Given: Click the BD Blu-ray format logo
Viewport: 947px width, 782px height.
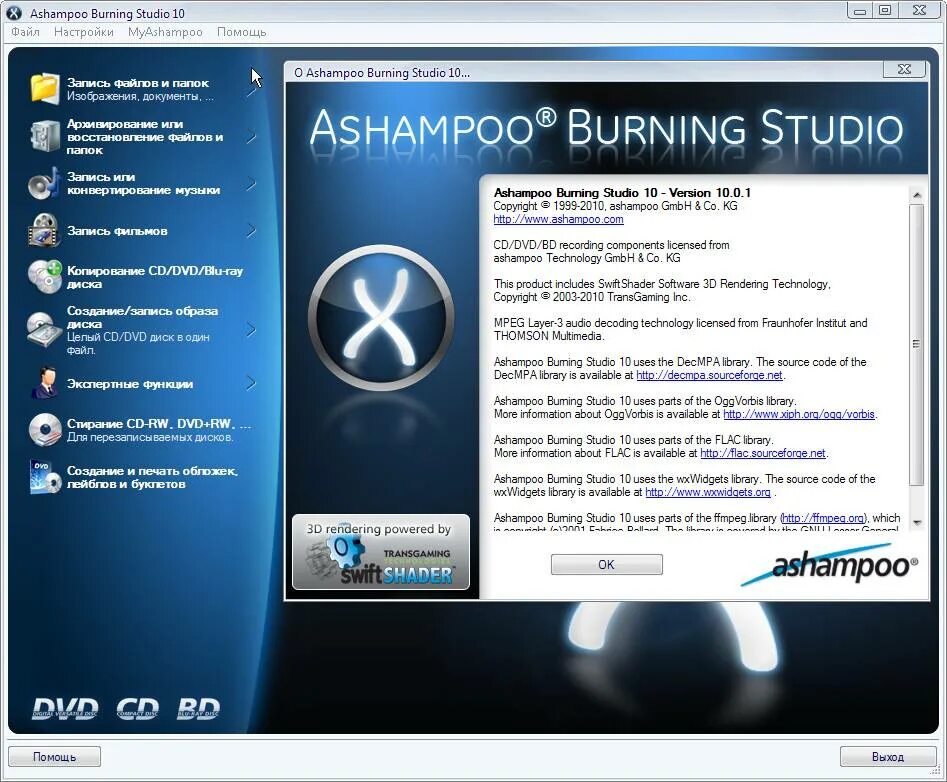Looking at the screenshot, I should pyautogui.click(x=199, y=708).
